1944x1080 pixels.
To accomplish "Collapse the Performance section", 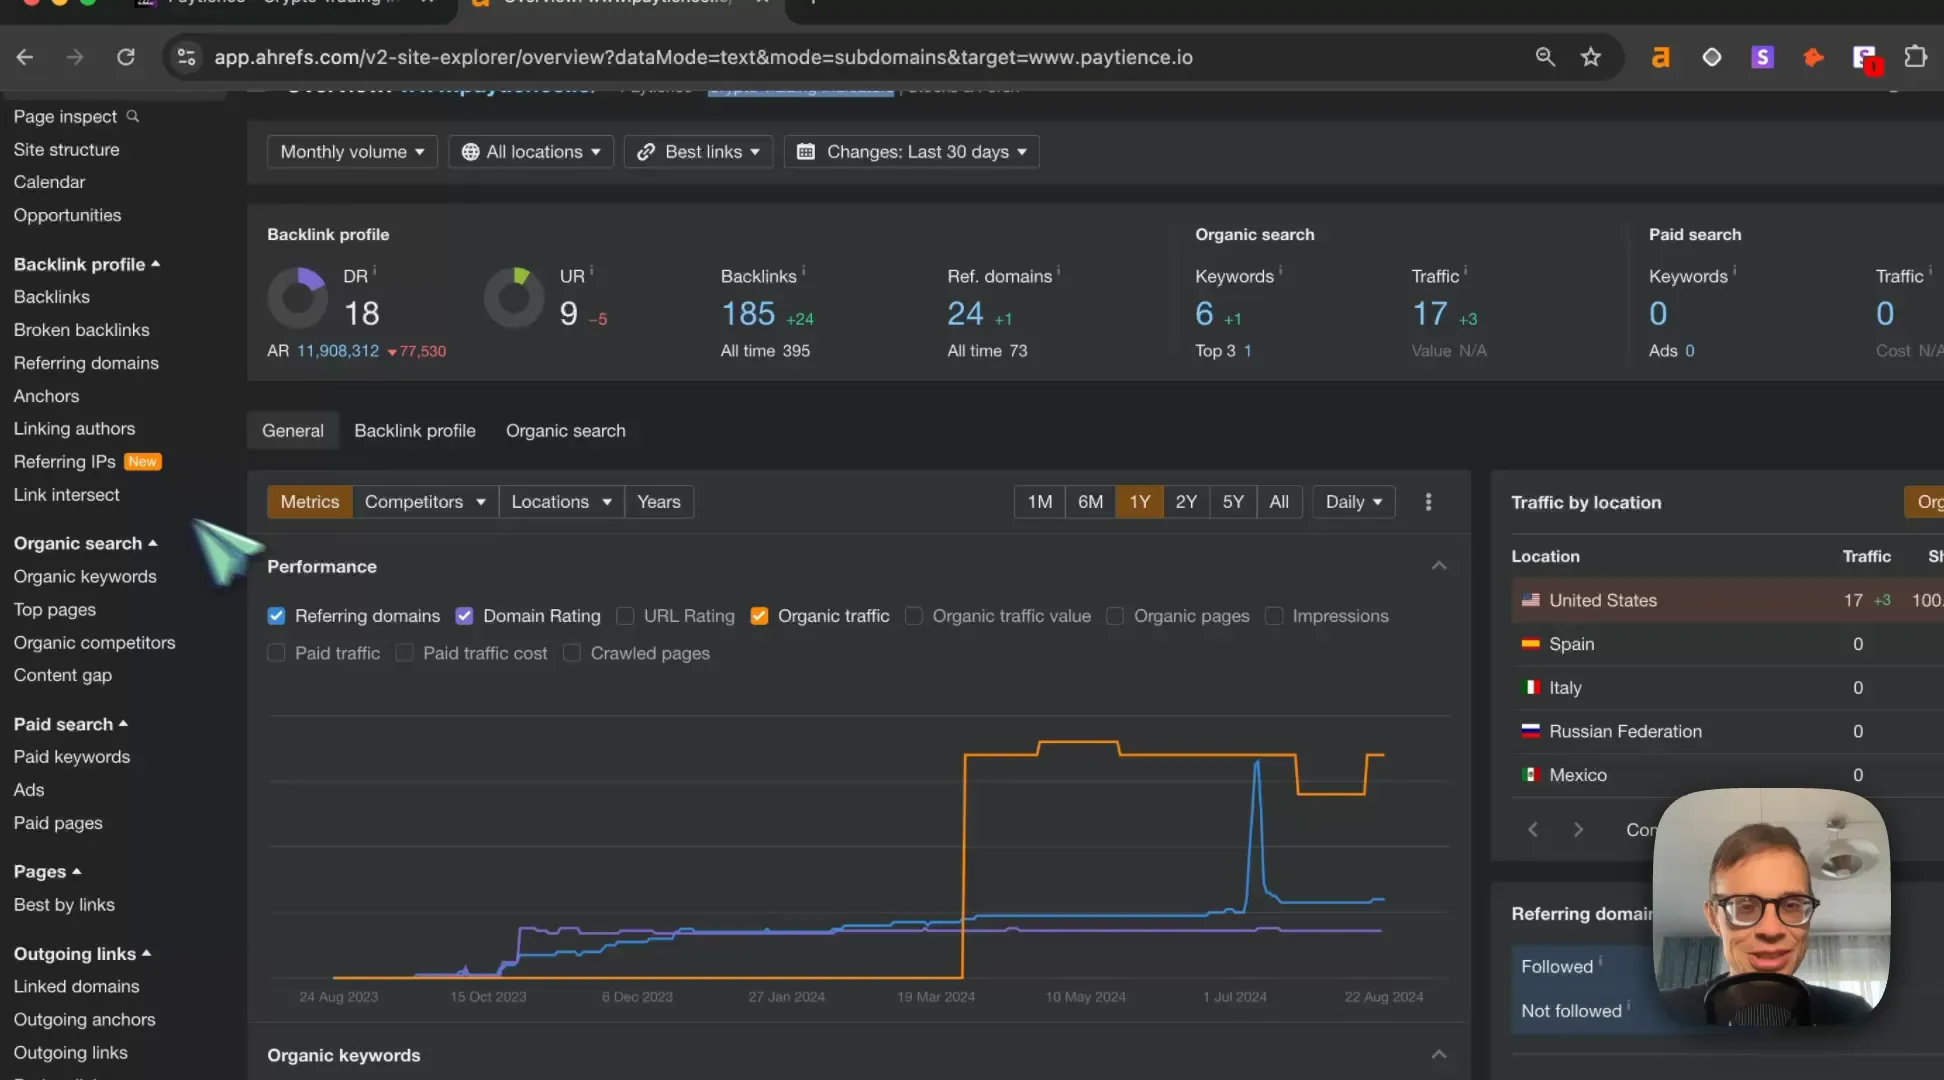I will pos(1439,566).
